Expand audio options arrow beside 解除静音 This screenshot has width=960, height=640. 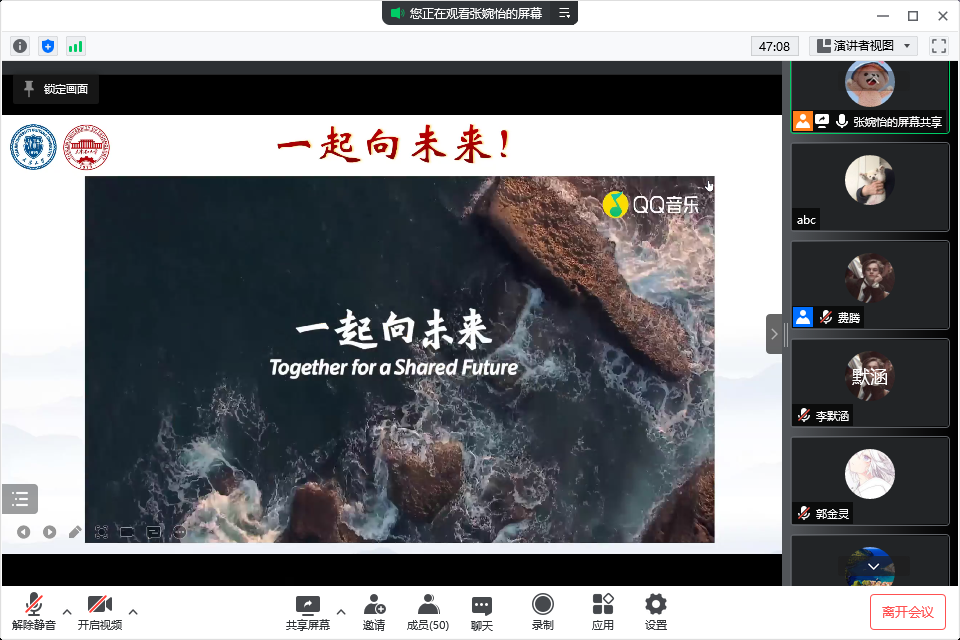tap(67, 611)
